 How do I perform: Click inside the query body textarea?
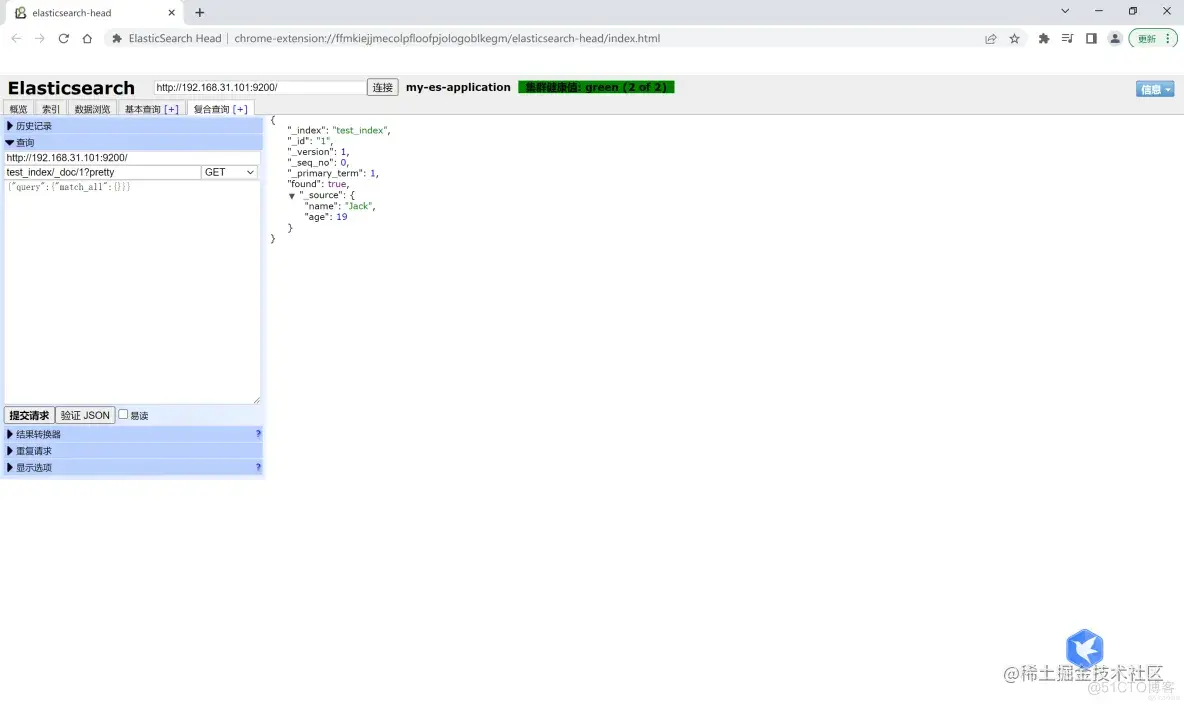point(132,292)
